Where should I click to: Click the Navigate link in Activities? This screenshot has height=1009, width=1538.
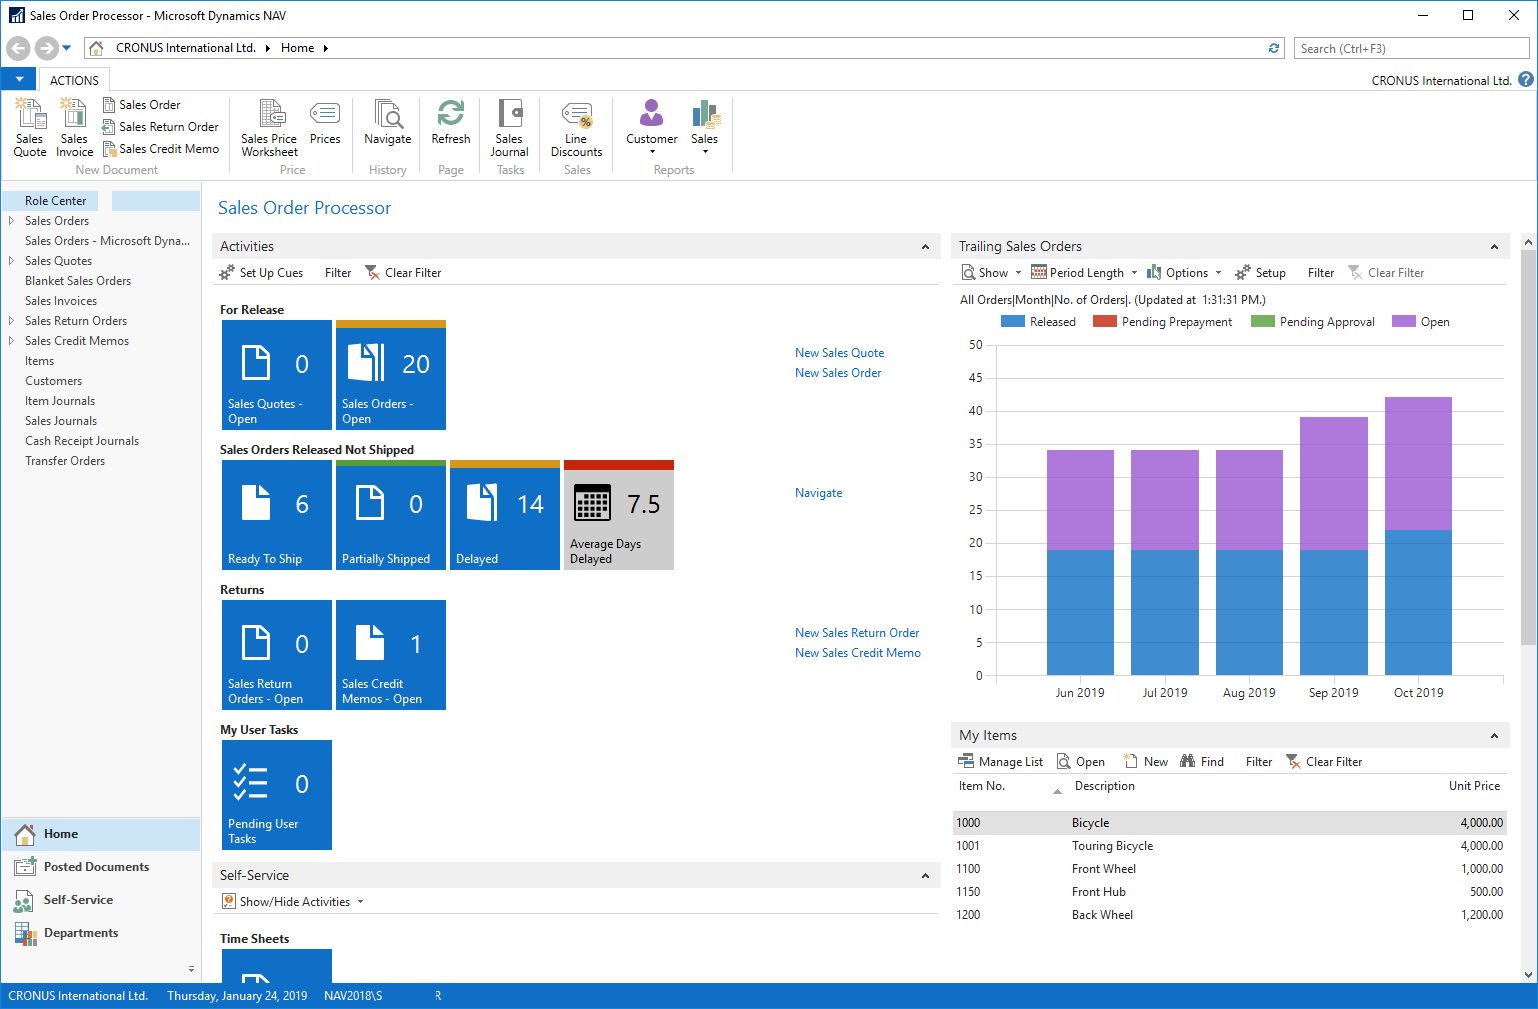tap(818, 493)
